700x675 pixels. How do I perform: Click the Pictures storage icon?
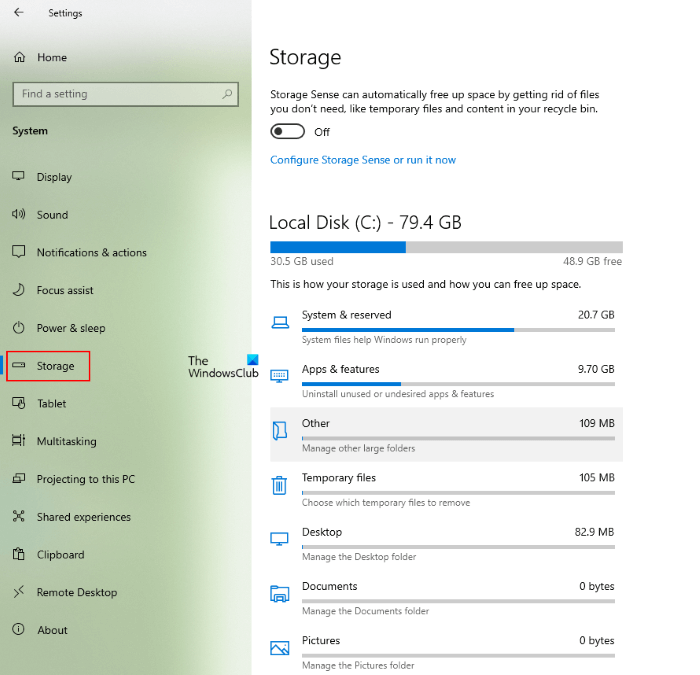click(x=280, y=647)
